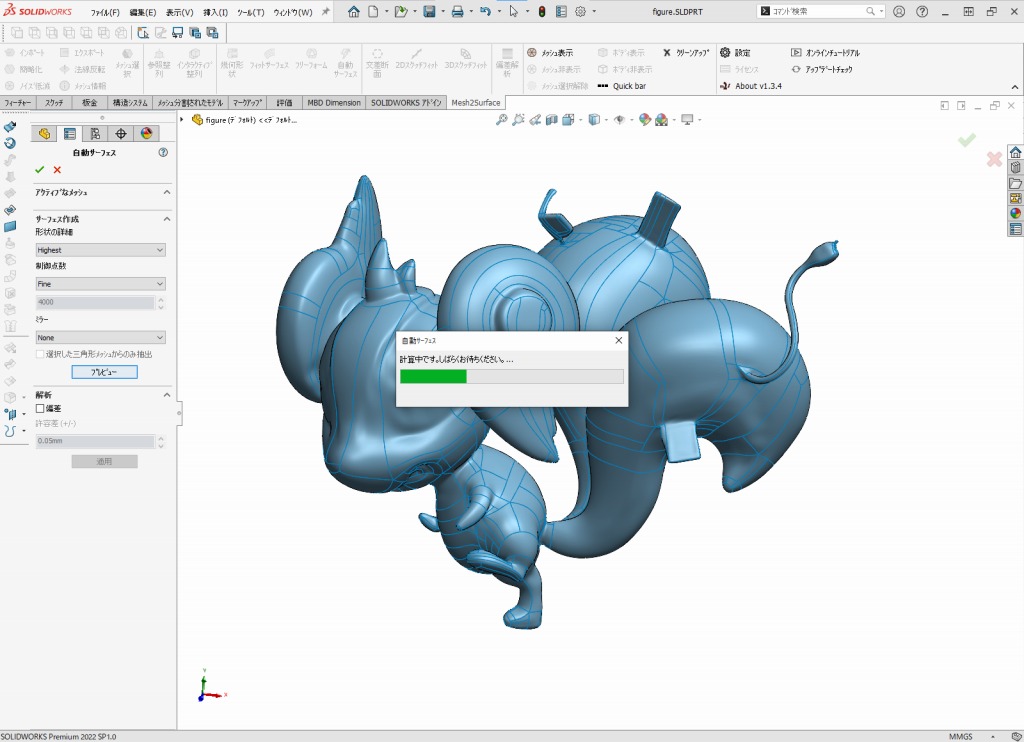The height and width of the screenshot is (742, 1024).
Task: Click the green confirmation corner checkmark
Action: click(x=967, y=140)
